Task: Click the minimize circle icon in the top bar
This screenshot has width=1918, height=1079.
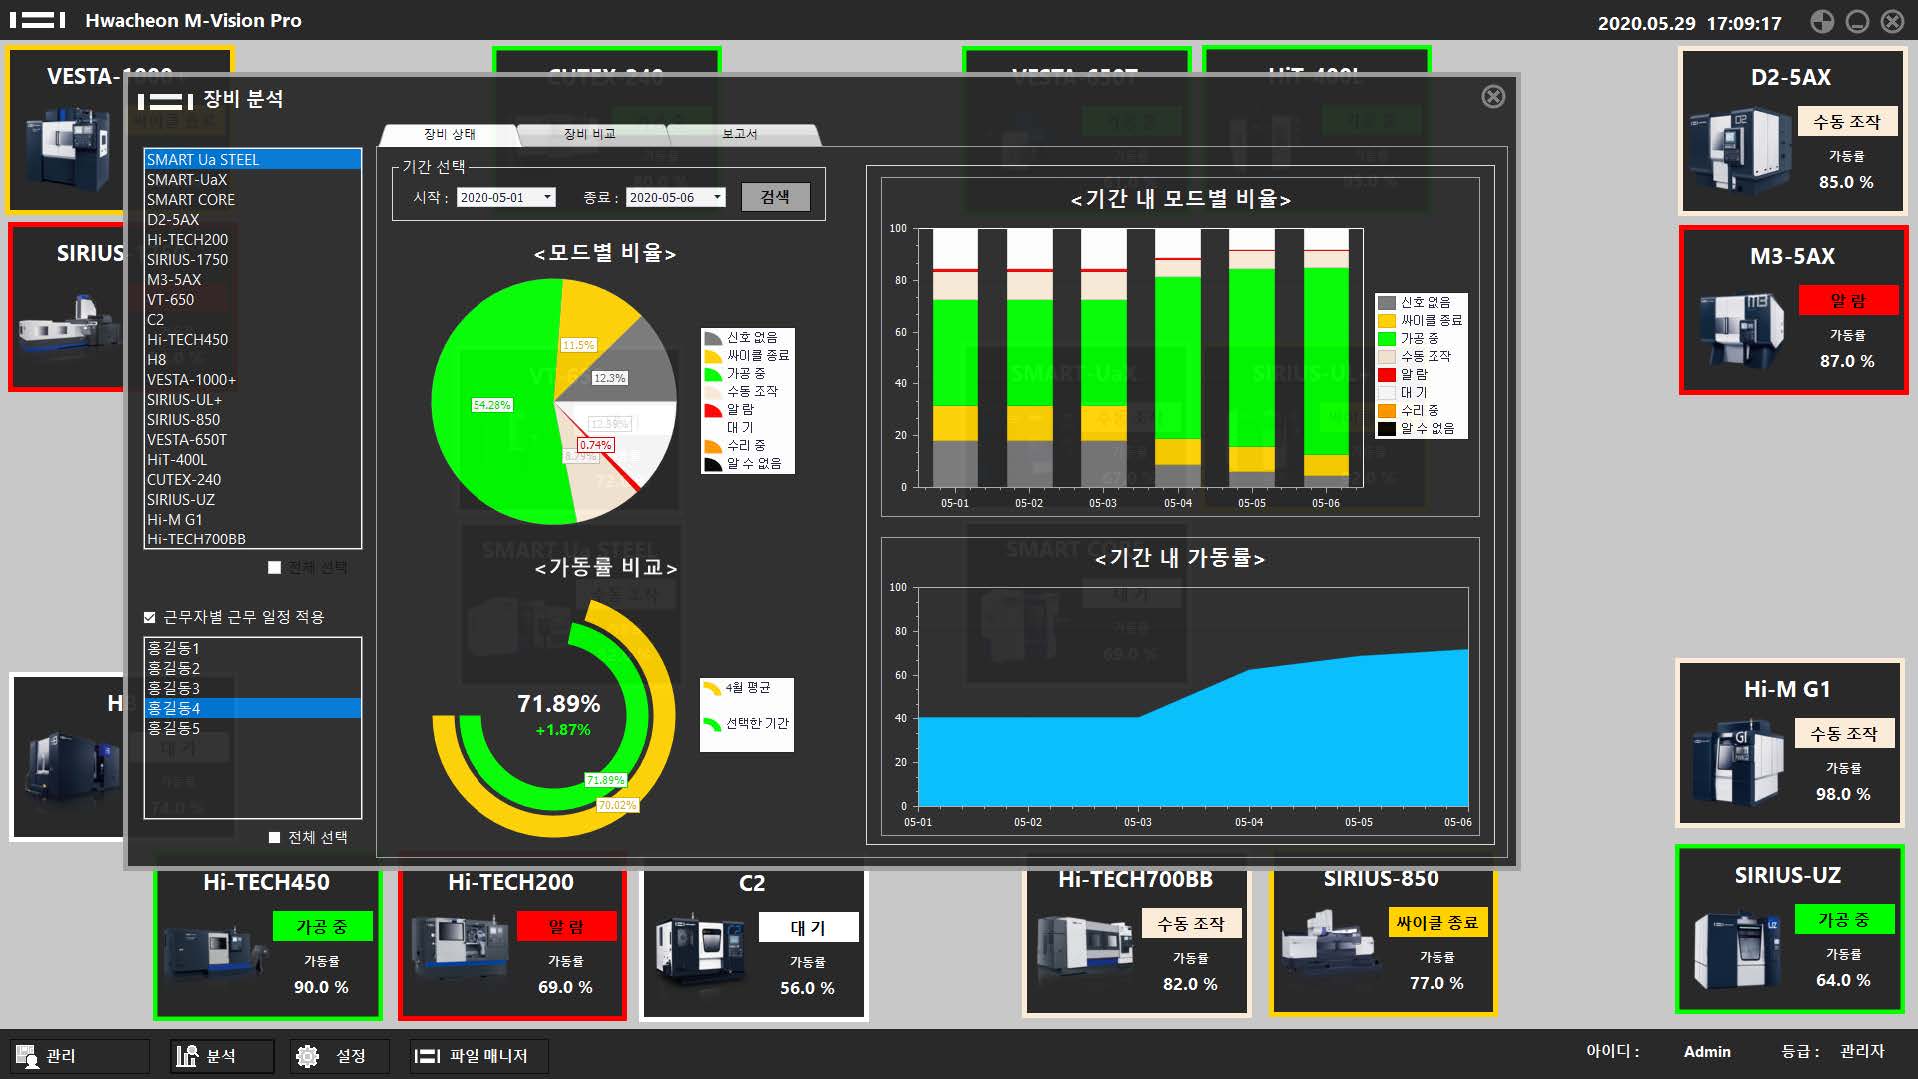Action: click(1857, 21)
